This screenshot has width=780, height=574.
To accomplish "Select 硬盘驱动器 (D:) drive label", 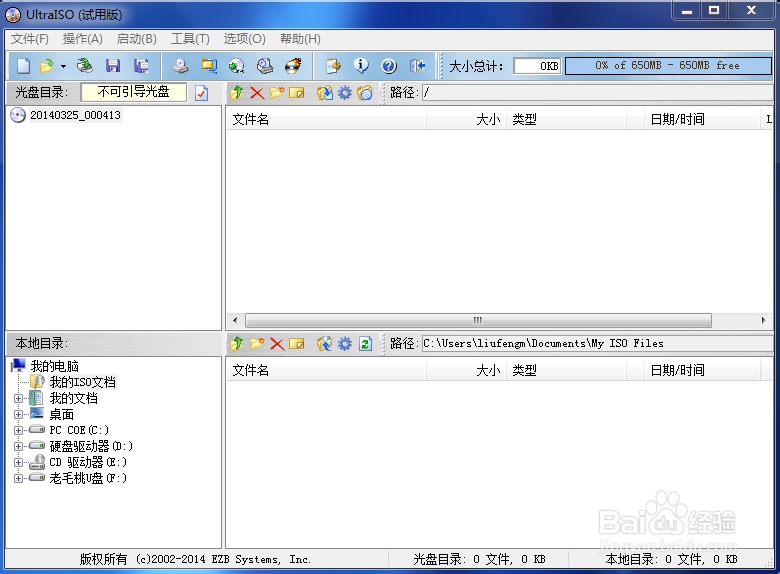I will pyautogui.click(x=91, y=446).
